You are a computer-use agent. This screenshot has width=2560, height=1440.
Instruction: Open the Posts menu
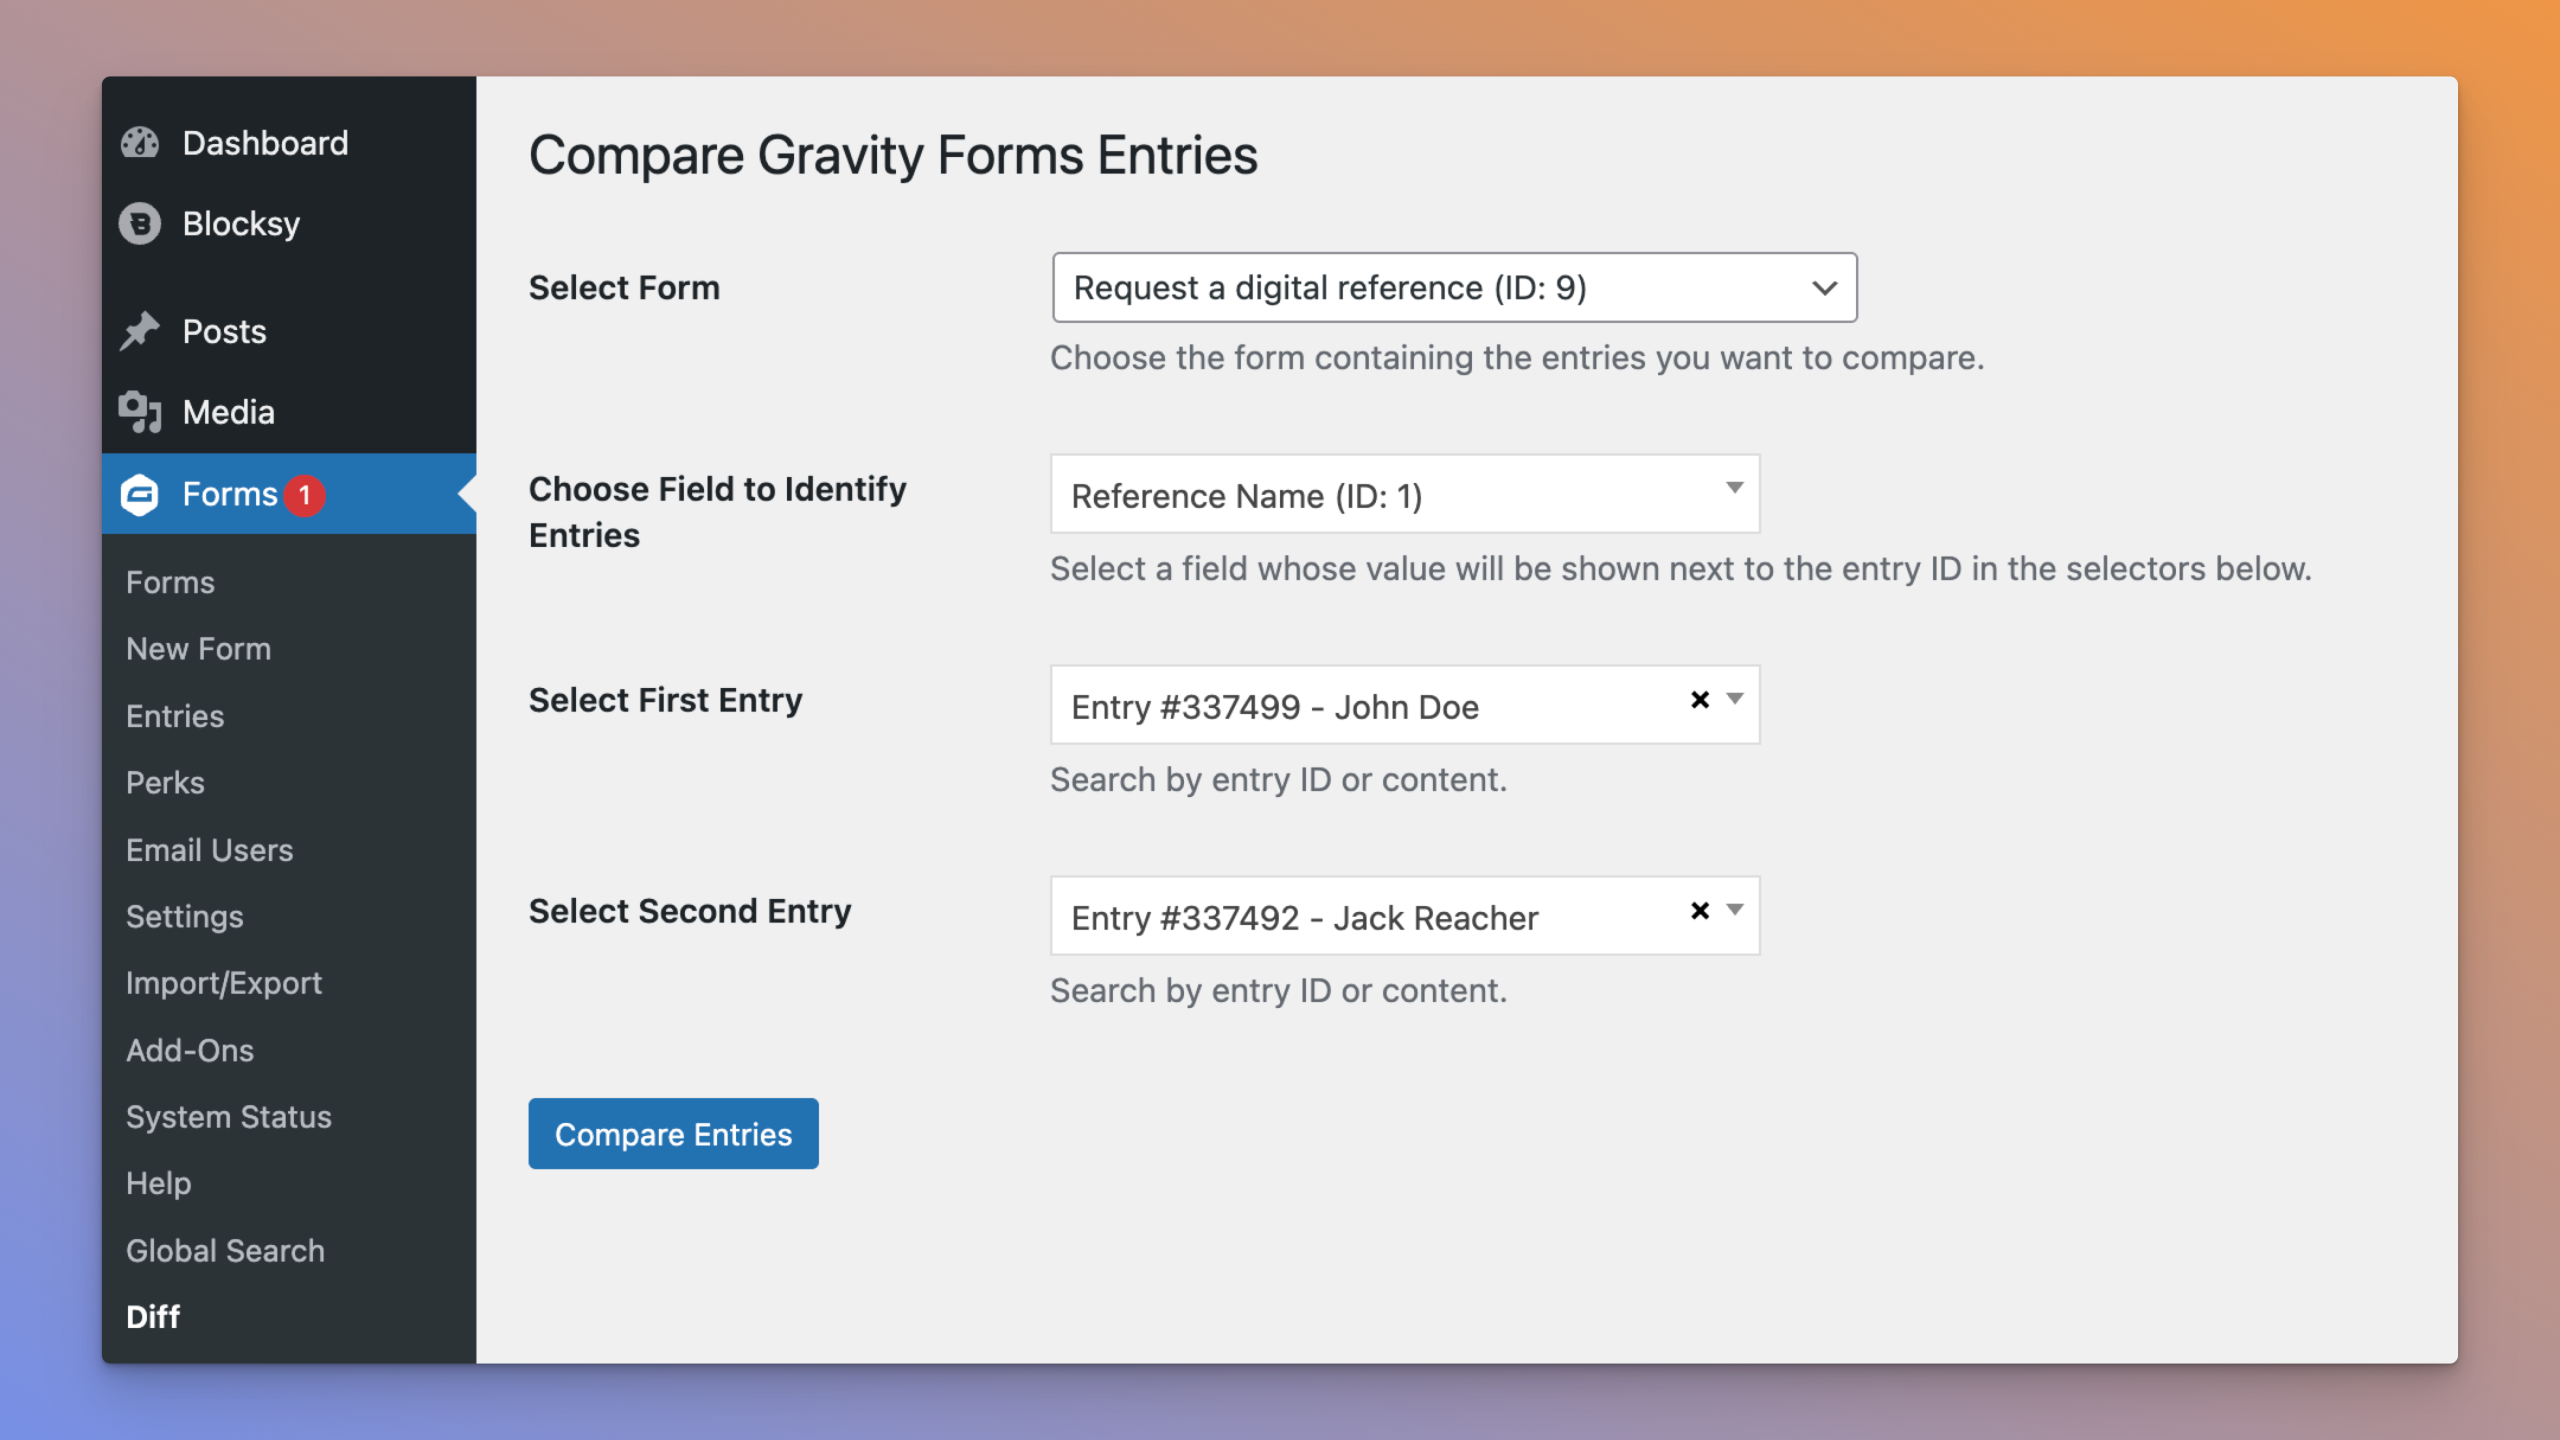pyautogui.click(x=289, y=331)
